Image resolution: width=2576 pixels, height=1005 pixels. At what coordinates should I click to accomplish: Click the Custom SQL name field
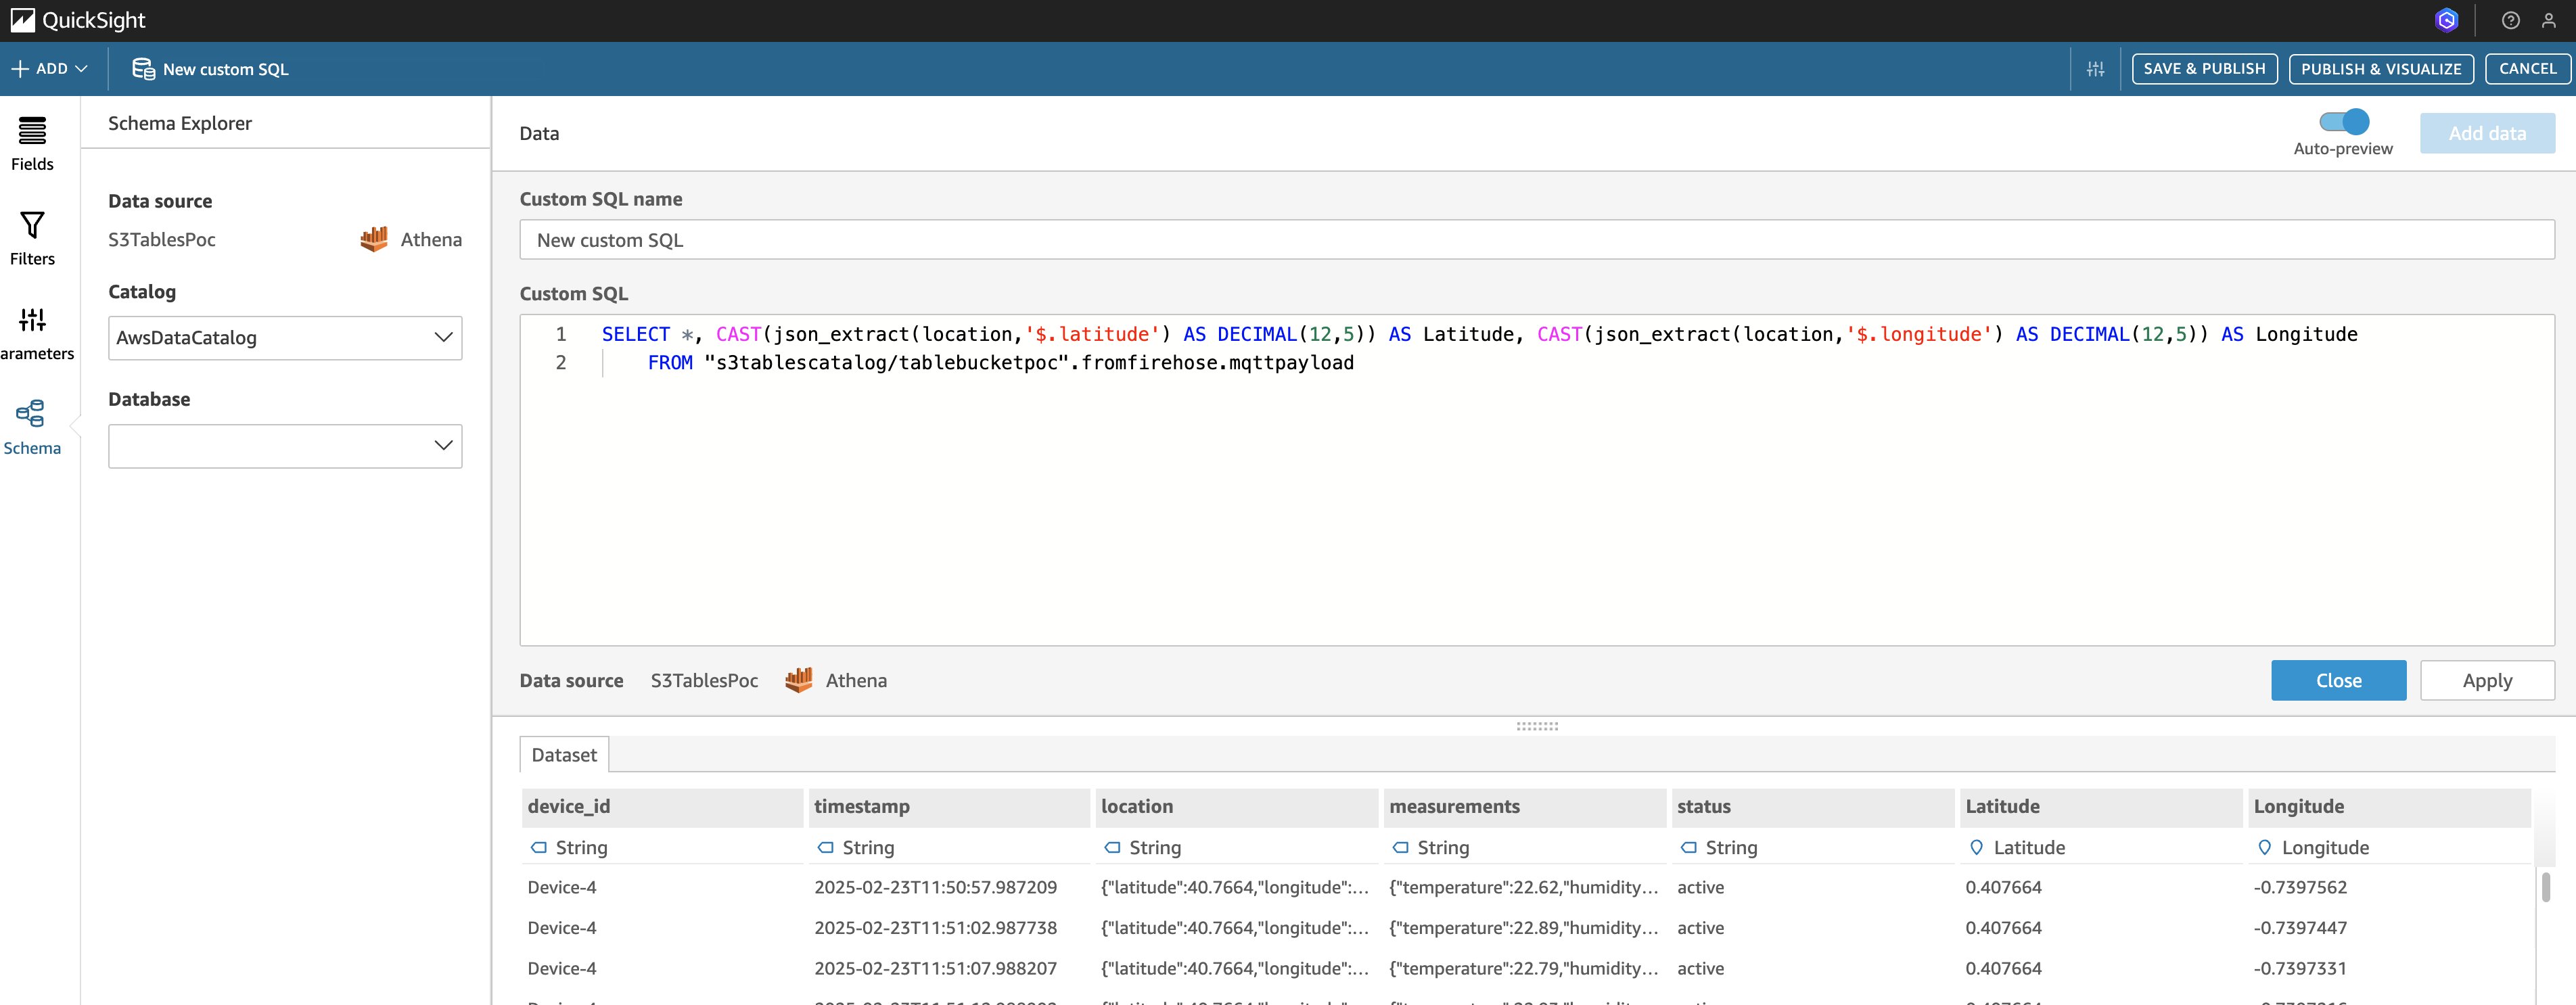tap(1536, 240)
